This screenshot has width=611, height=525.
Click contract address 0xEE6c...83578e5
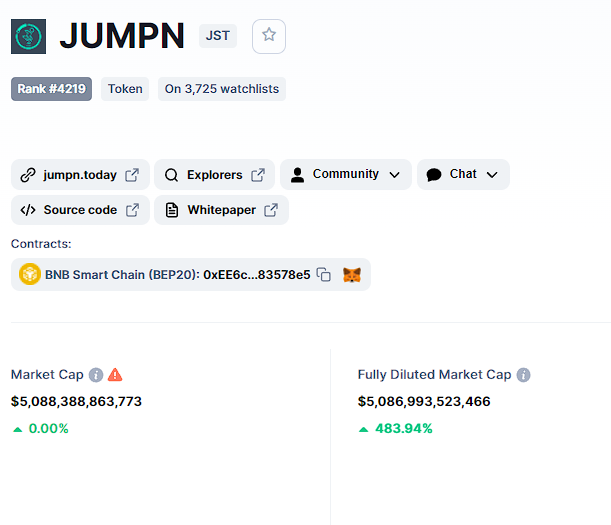tap(257, 275)
